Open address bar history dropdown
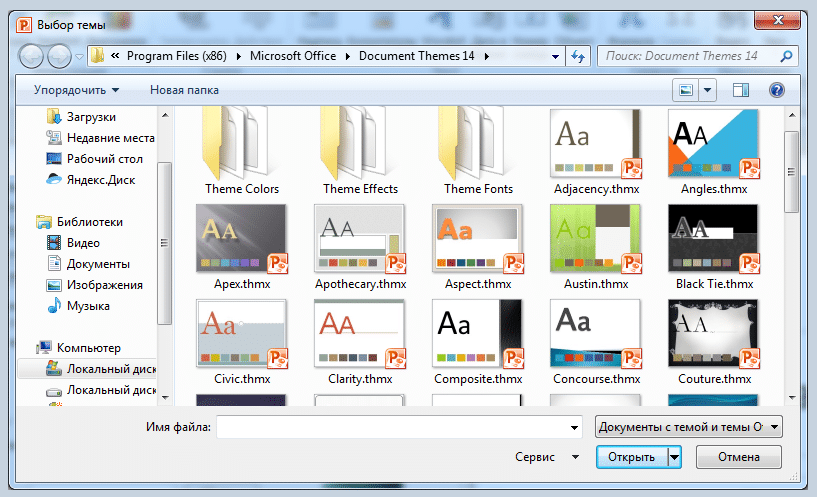Image resolution: width=817 pixels, height=497 pixels. click(555, 56)
